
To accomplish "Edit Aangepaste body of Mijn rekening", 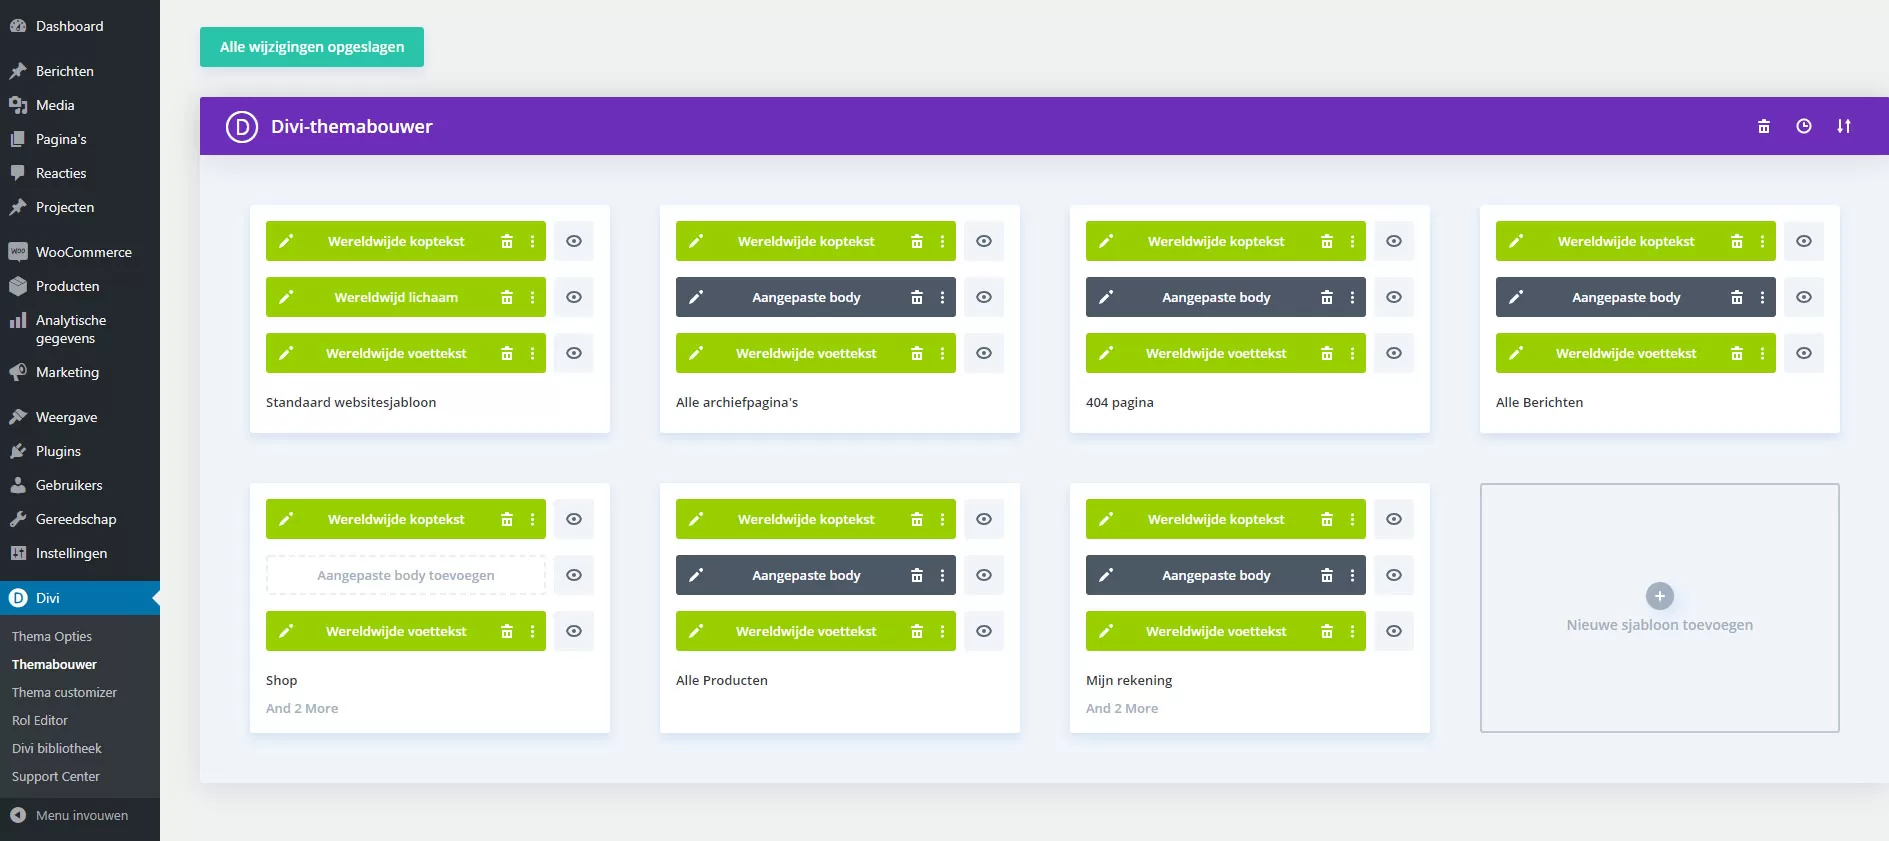I will 1106,575.
